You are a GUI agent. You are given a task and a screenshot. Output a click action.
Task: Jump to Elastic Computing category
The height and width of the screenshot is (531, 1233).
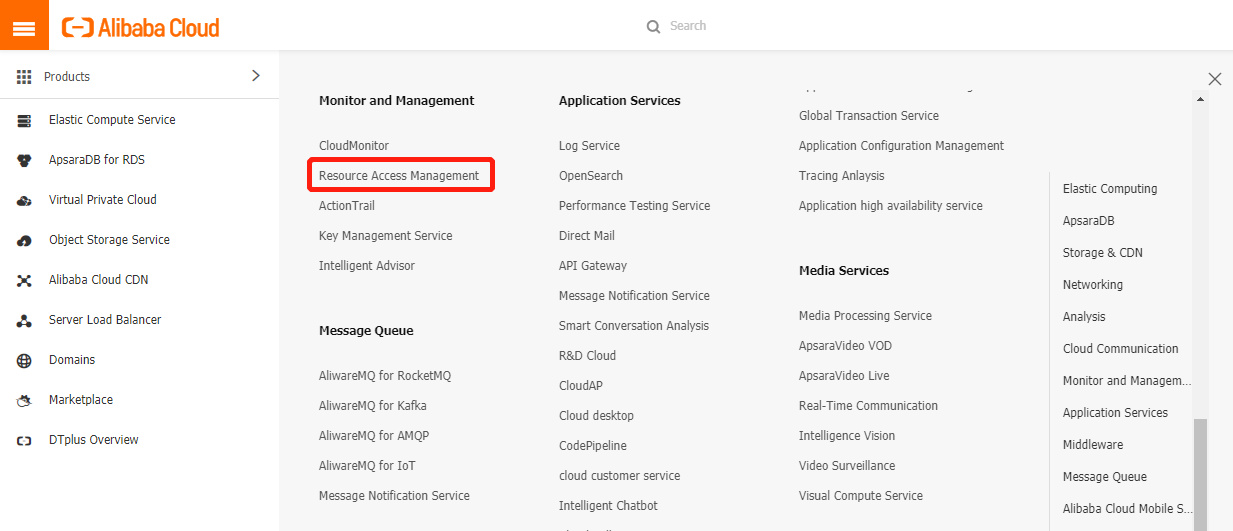[1109, 189]
